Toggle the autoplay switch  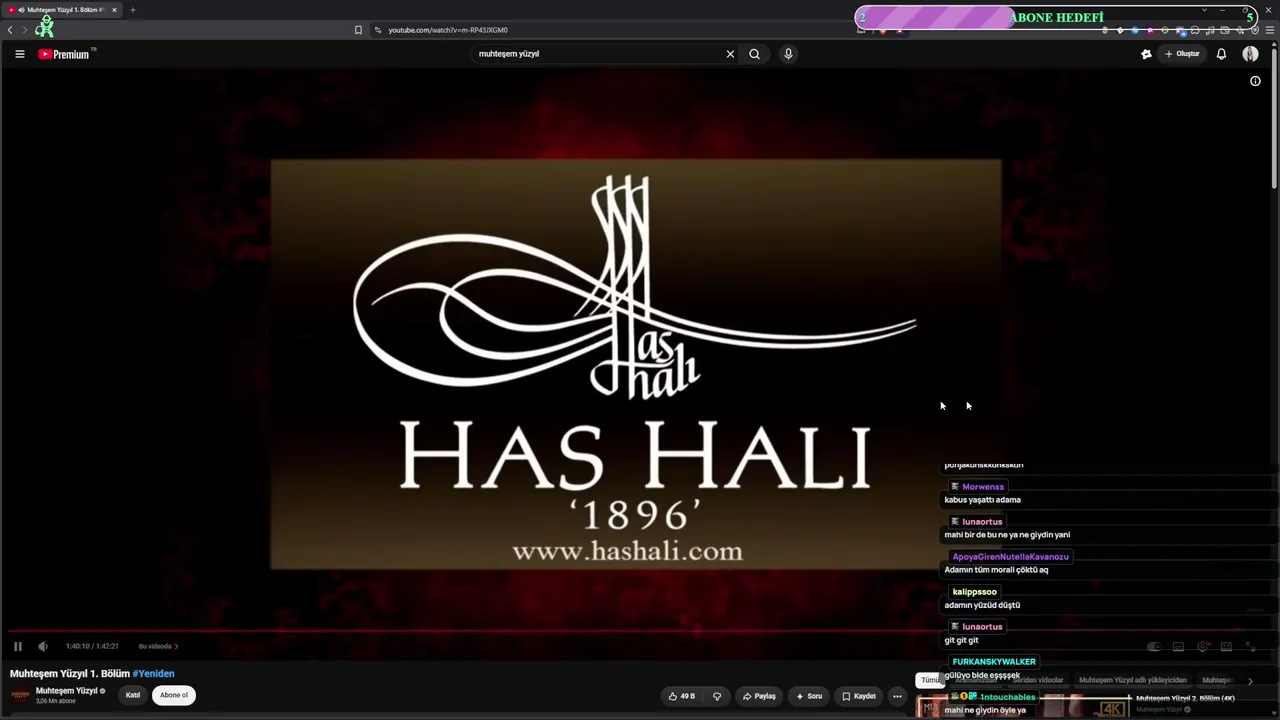(x=1154, y=647)
